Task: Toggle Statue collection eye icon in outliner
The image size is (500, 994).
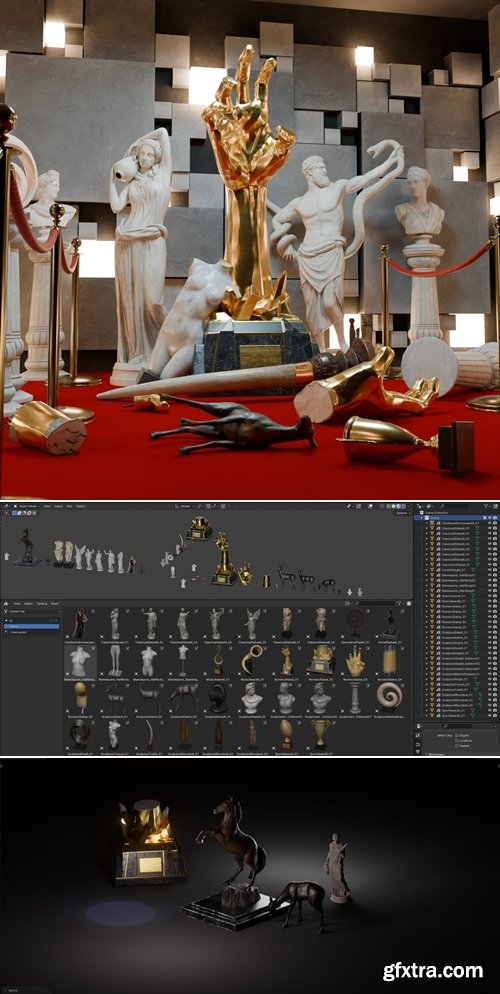Action: (x=490, y=518)
